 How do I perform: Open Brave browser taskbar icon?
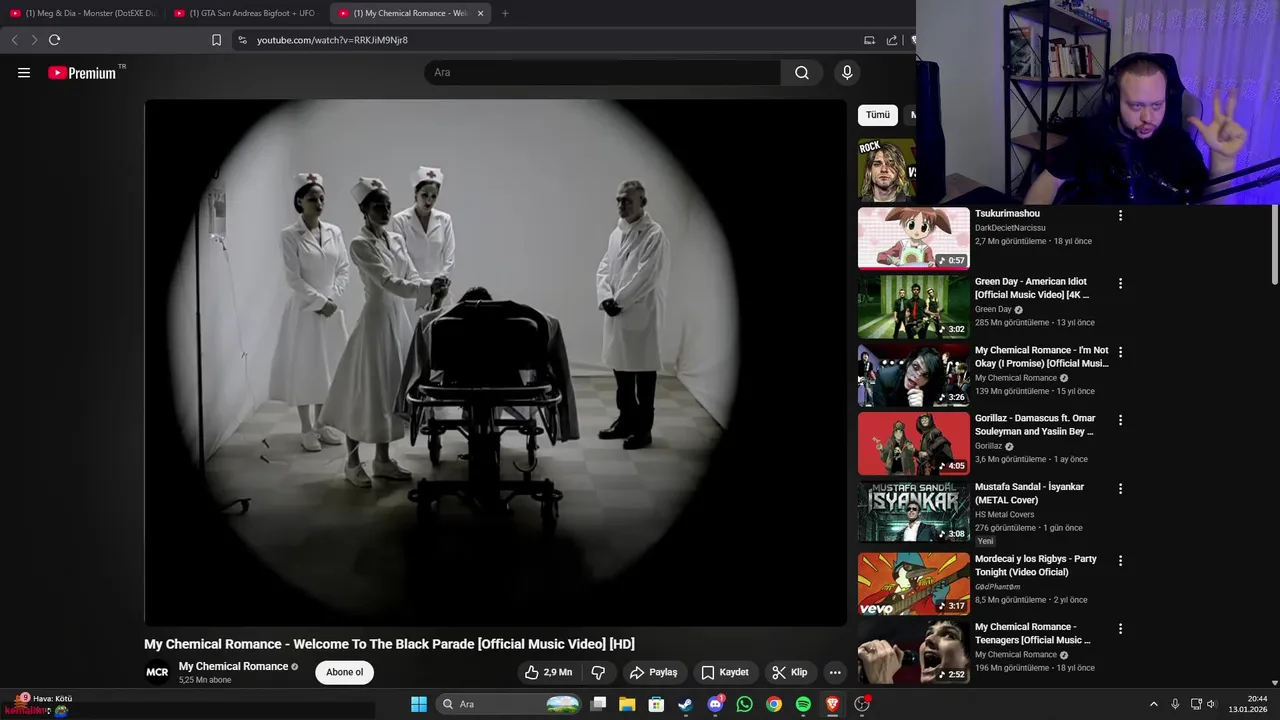pos(832,704)
